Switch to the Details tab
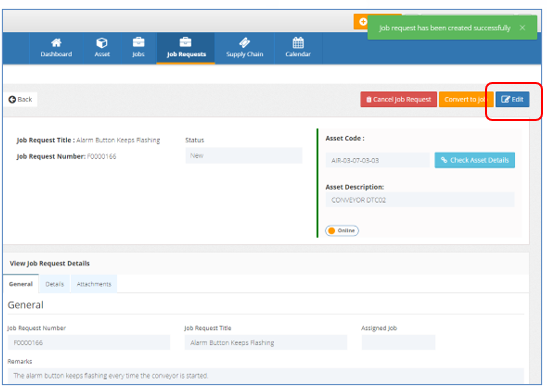 pyautogui.click(x=55, y=284)
